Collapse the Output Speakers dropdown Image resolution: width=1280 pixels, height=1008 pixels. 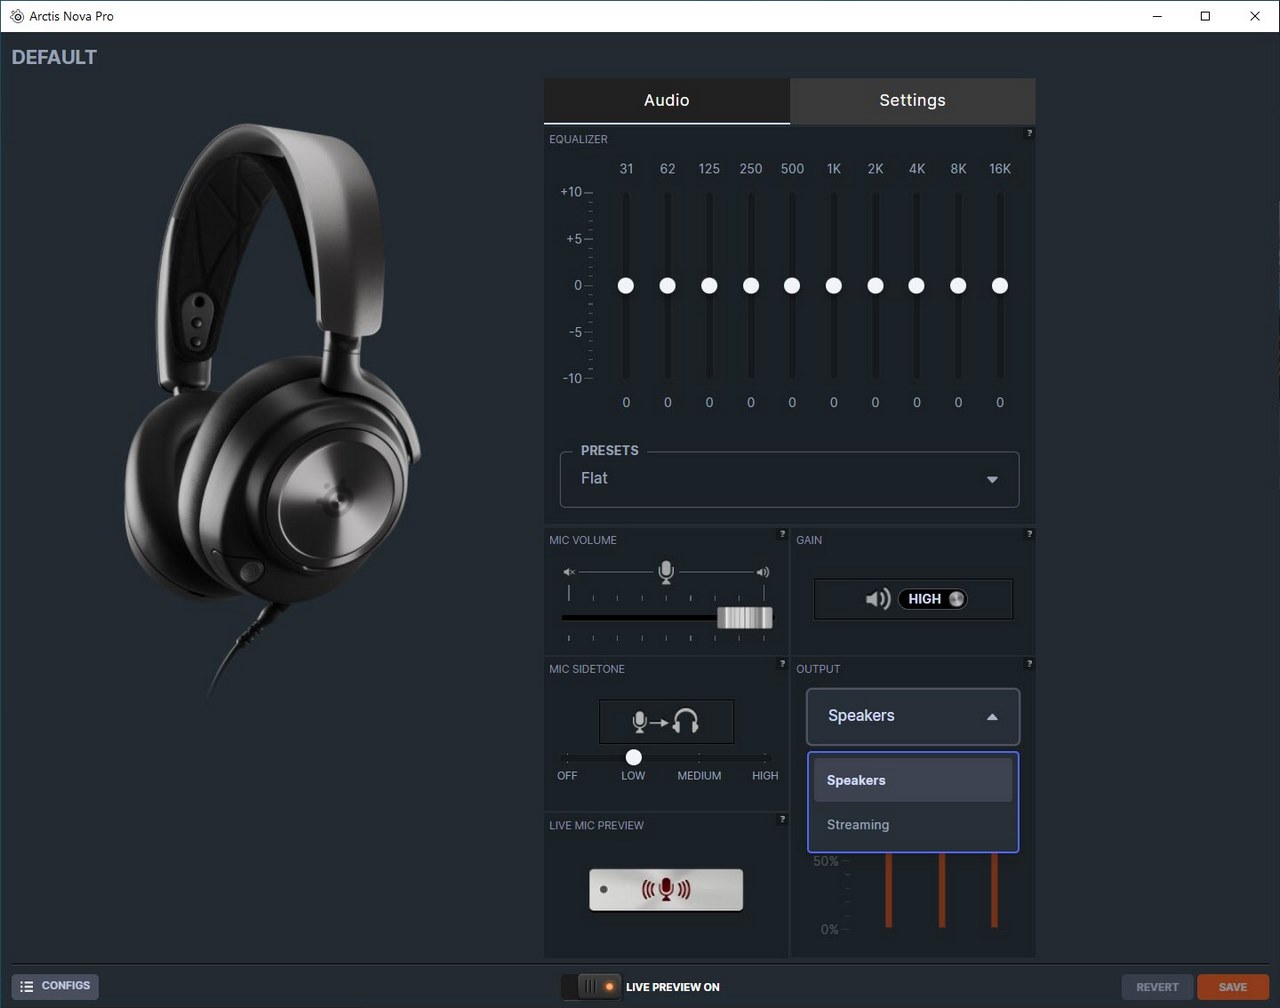[x=913, y=716]
